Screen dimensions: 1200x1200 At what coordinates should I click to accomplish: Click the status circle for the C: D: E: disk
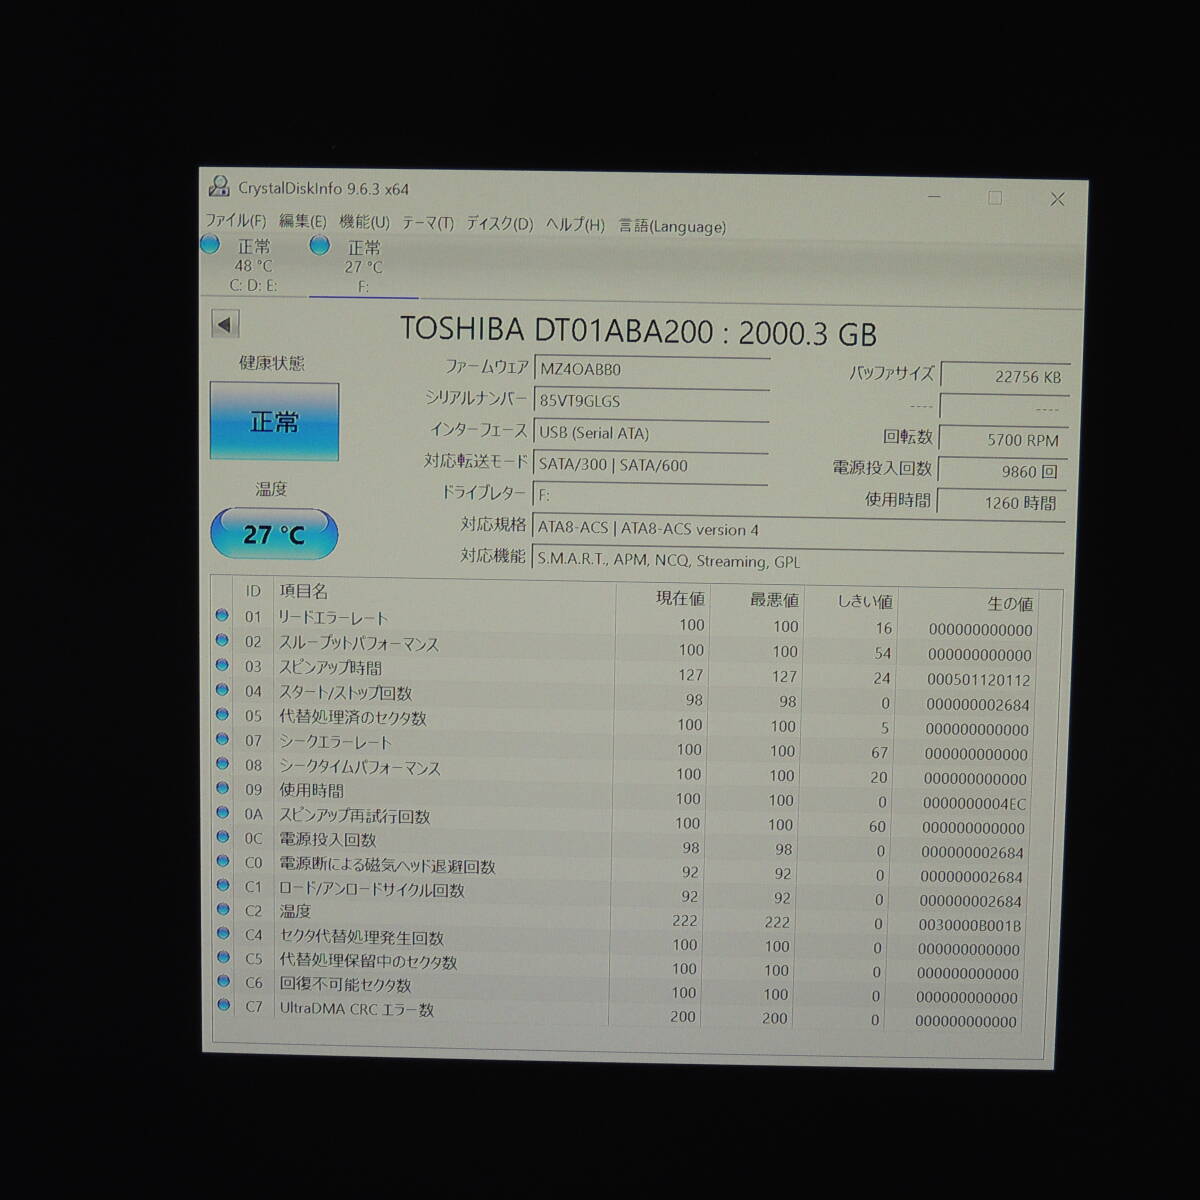210,244
